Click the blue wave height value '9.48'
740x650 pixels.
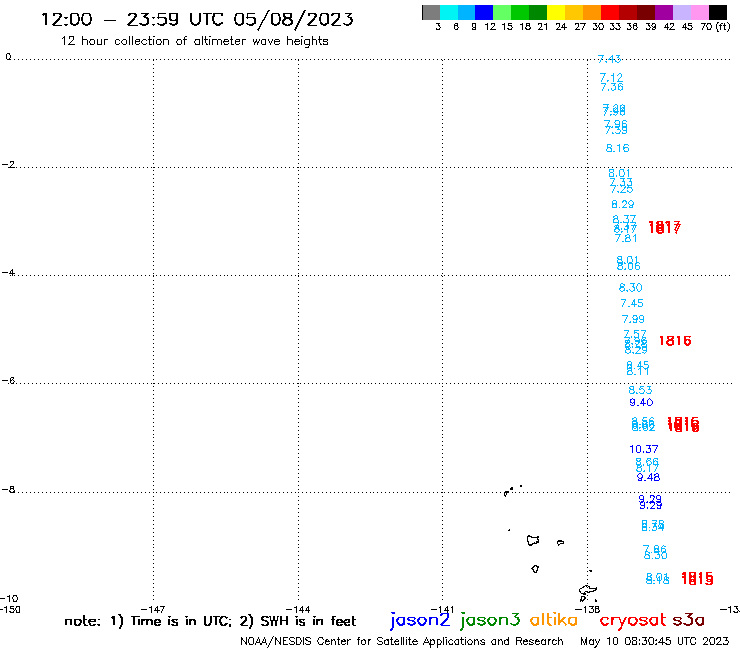(648, 477)
